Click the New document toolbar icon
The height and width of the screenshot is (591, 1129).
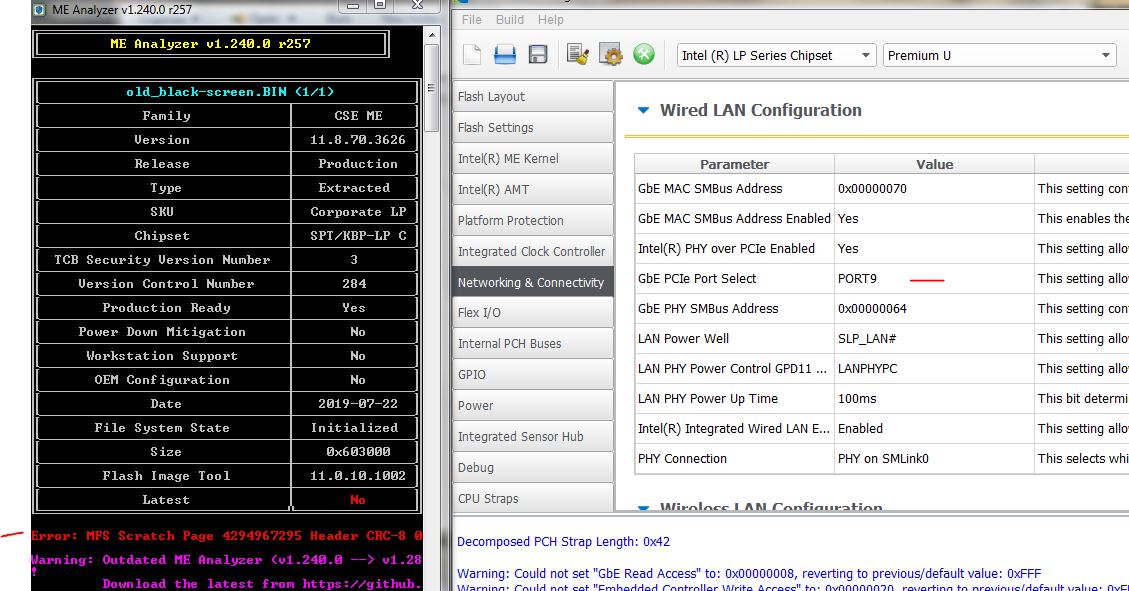click(x=472, y=55)
